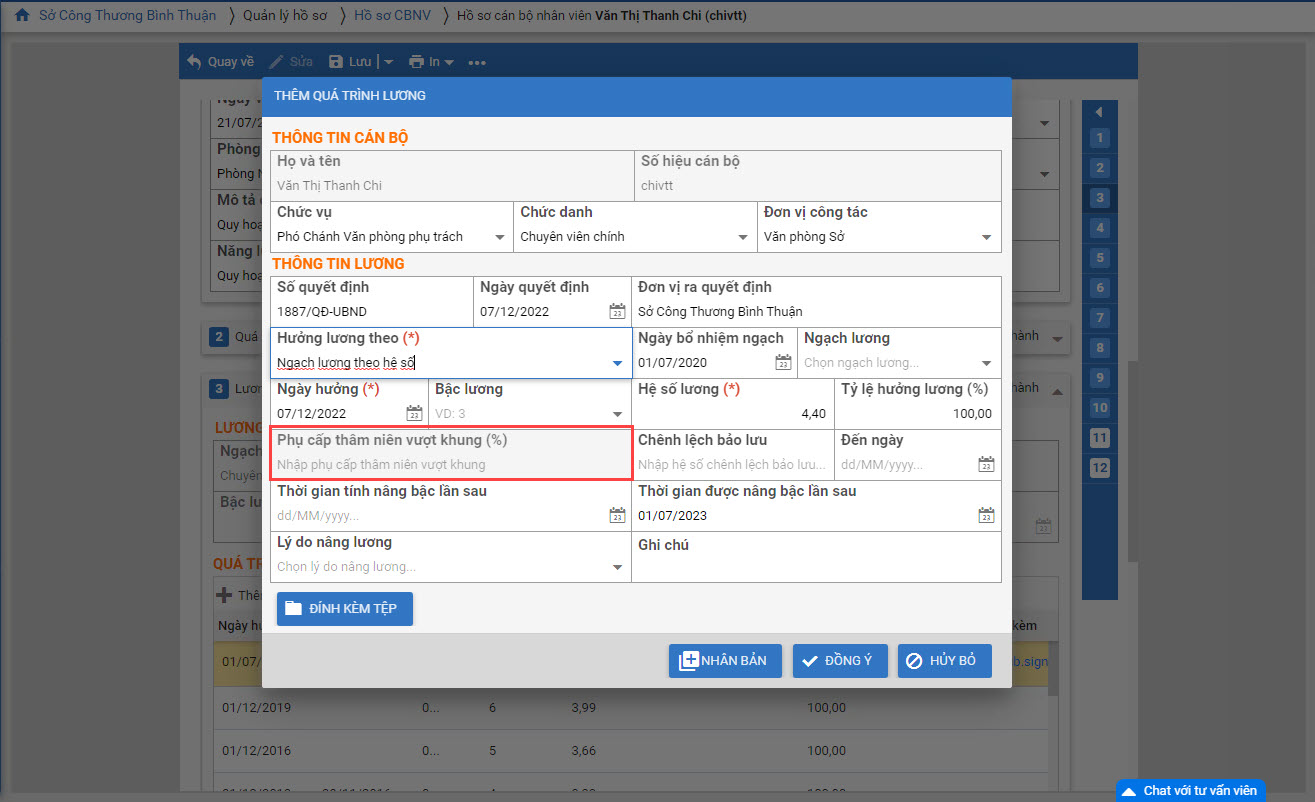1315x802 pixels.
Task: Click the ĐỒNG Ý button
Action: (840, 661)
